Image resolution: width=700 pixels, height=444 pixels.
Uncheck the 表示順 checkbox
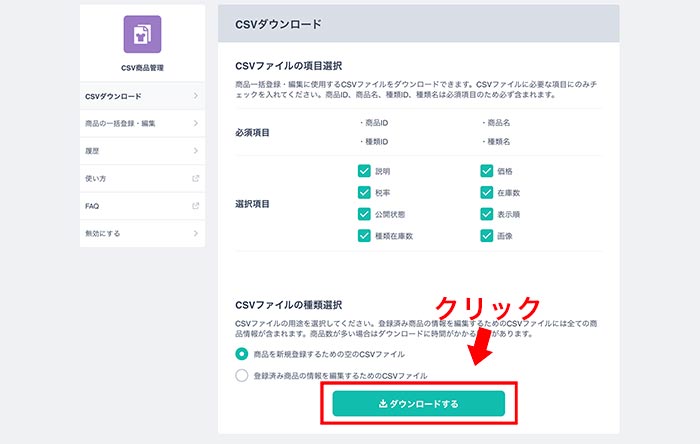pyautogui.click(x=487, y=214)
